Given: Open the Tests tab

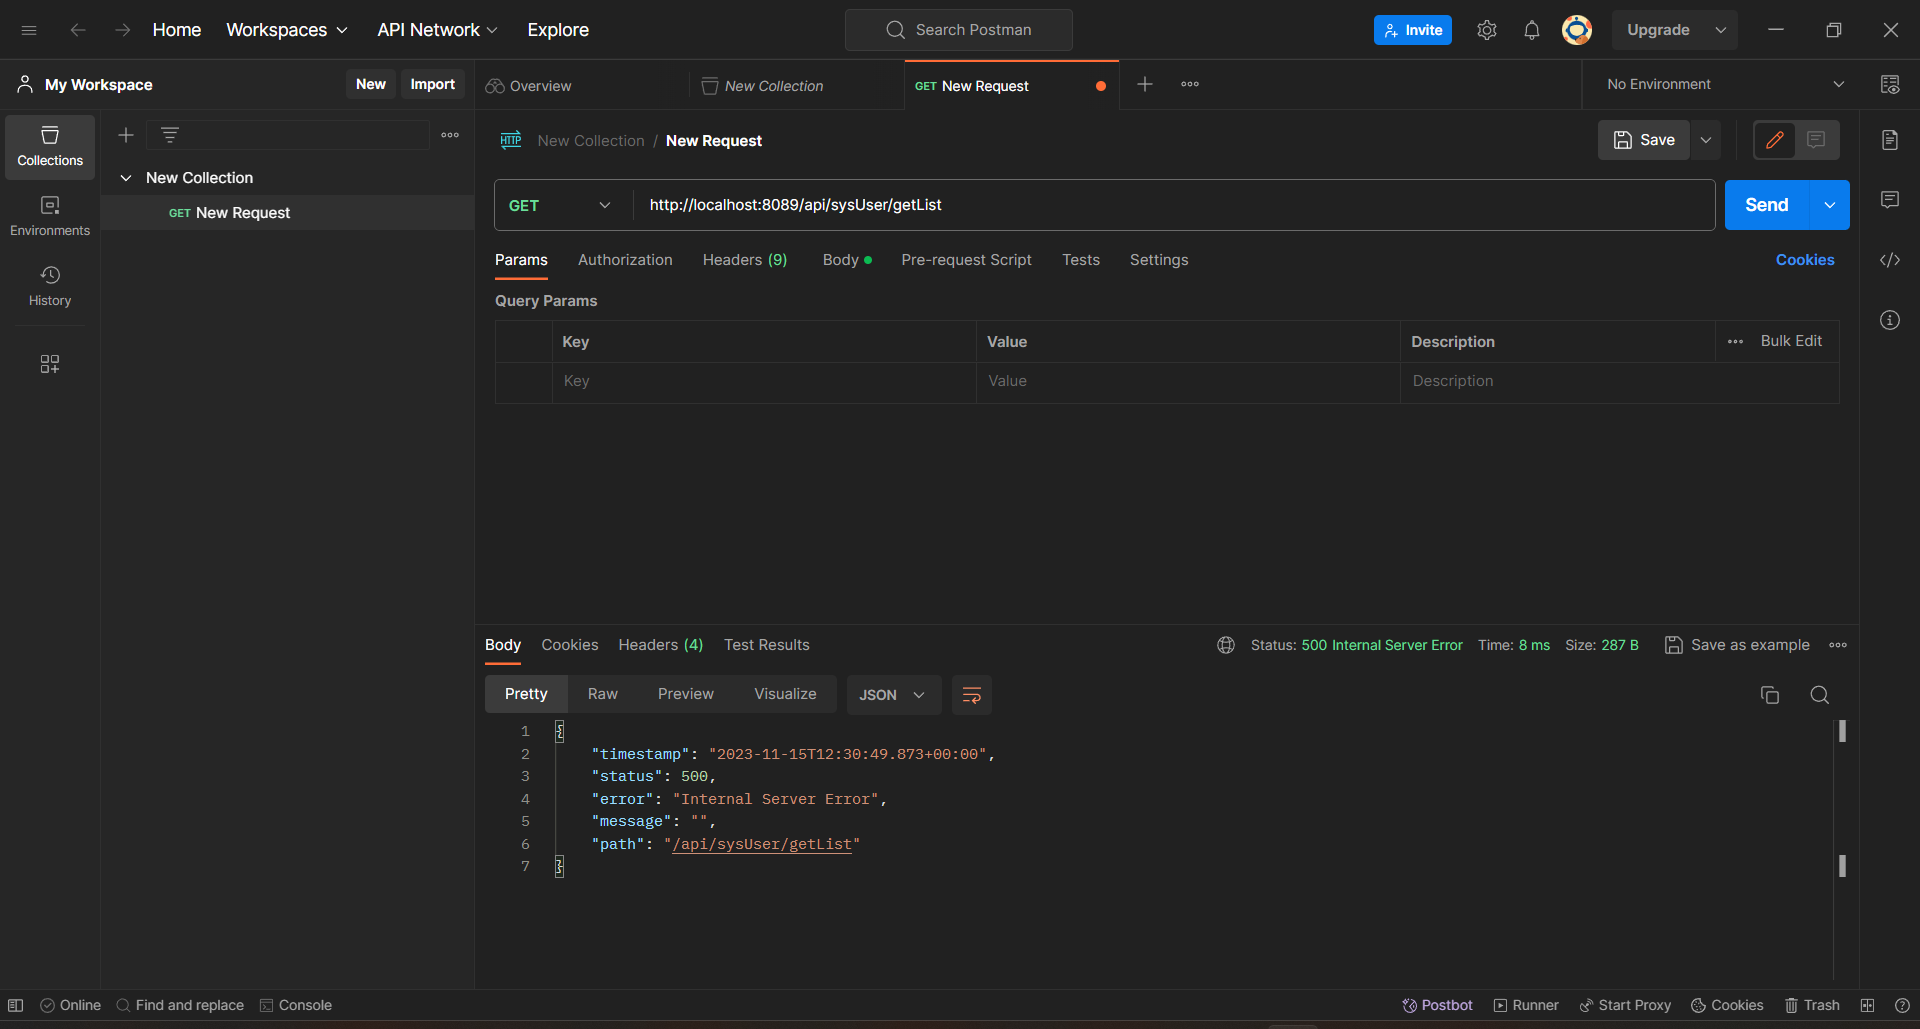Looking at the screenshot, I should [x=1081, y=260].
